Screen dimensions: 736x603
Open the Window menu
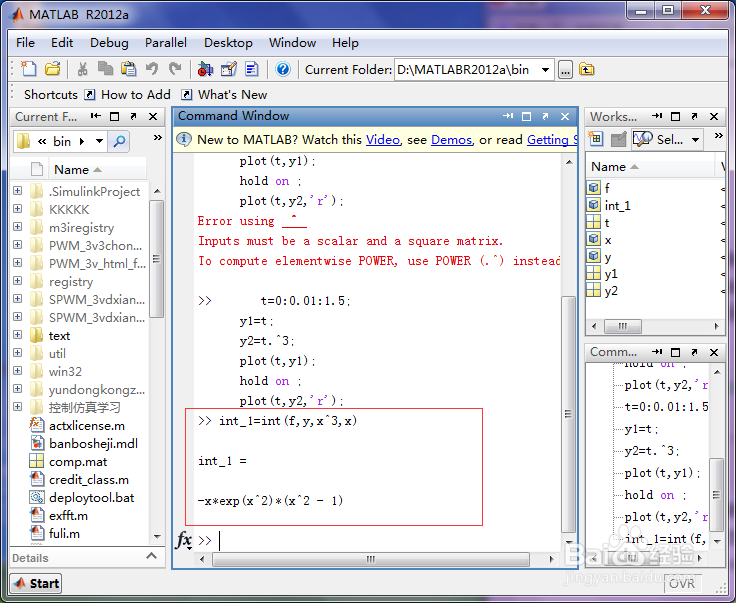[x=292, y=43]
